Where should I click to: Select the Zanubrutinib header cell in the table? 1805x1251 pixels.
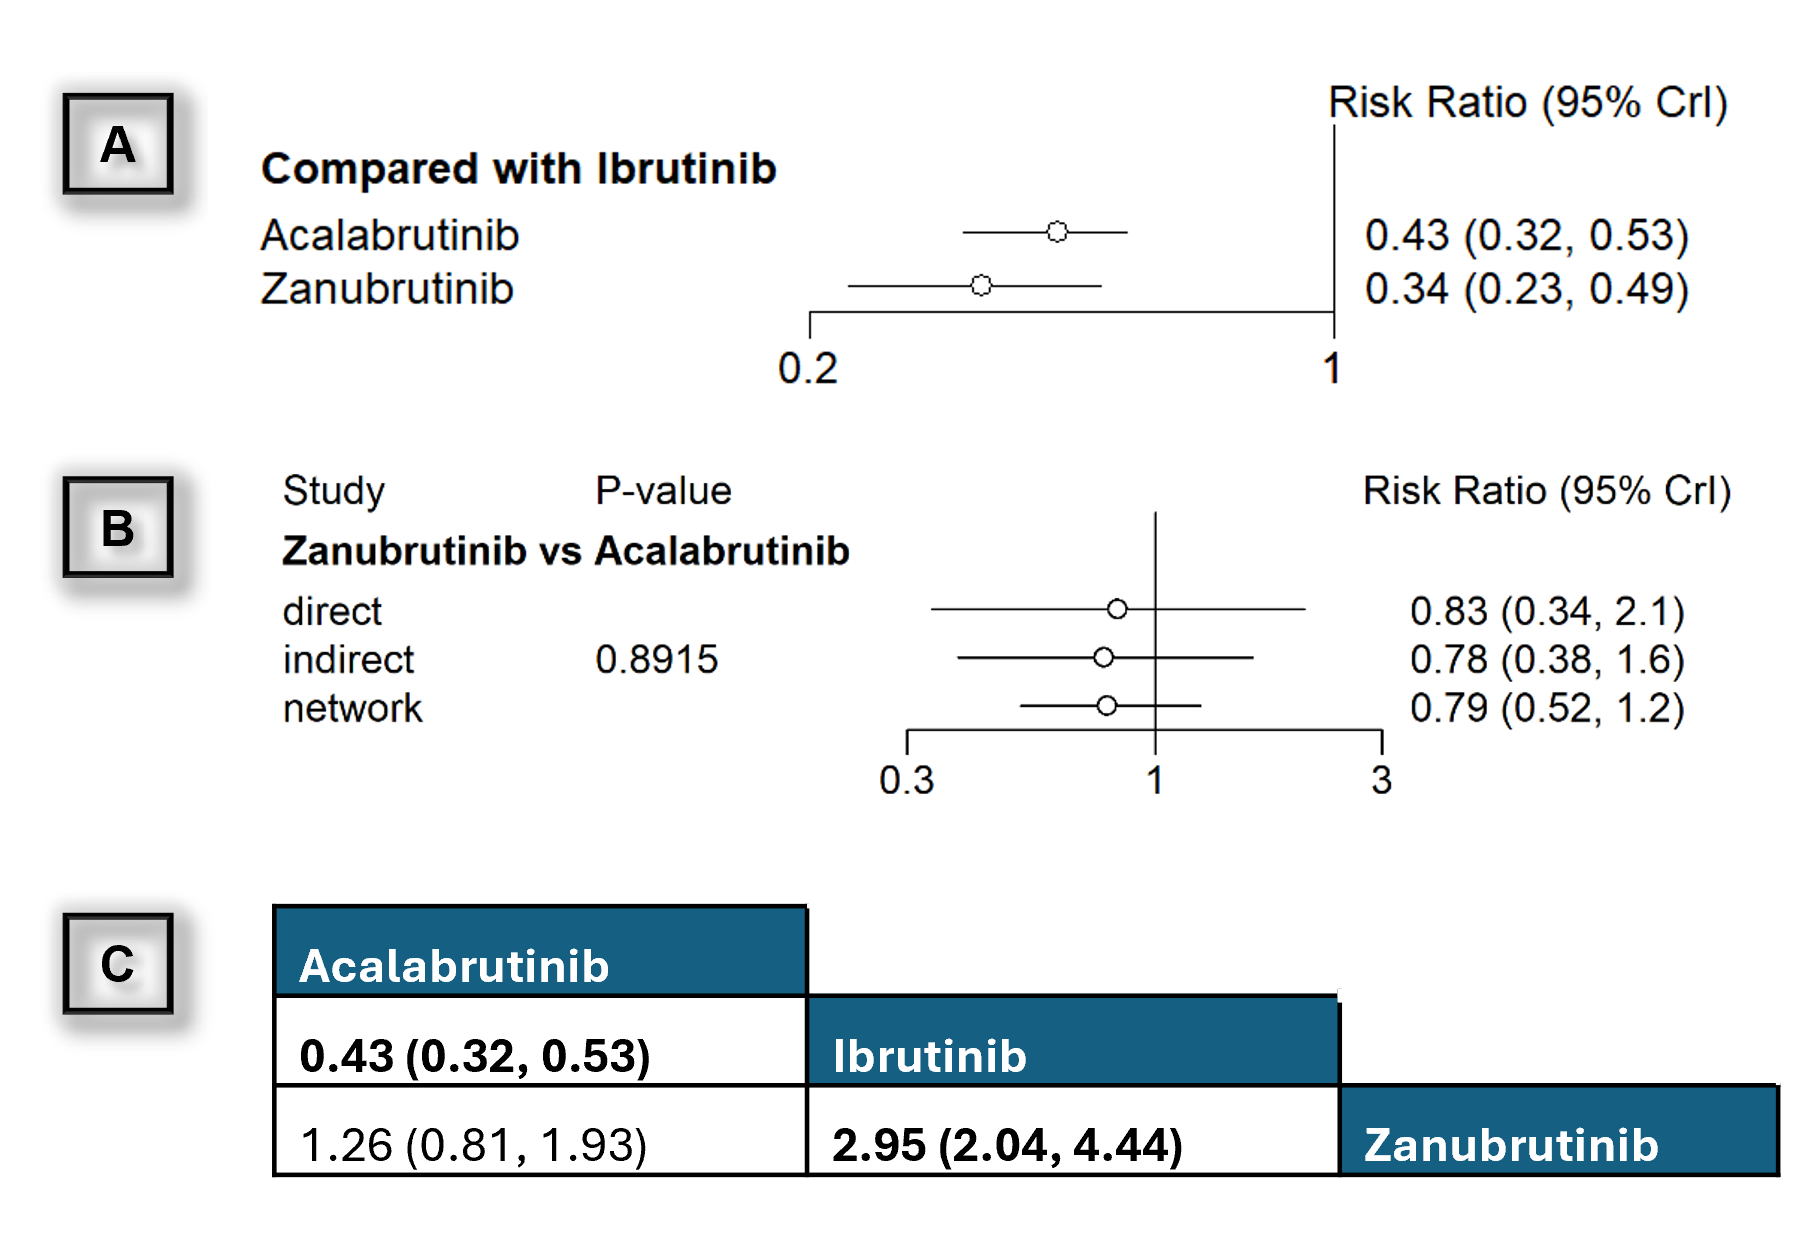(1558, 1131)
